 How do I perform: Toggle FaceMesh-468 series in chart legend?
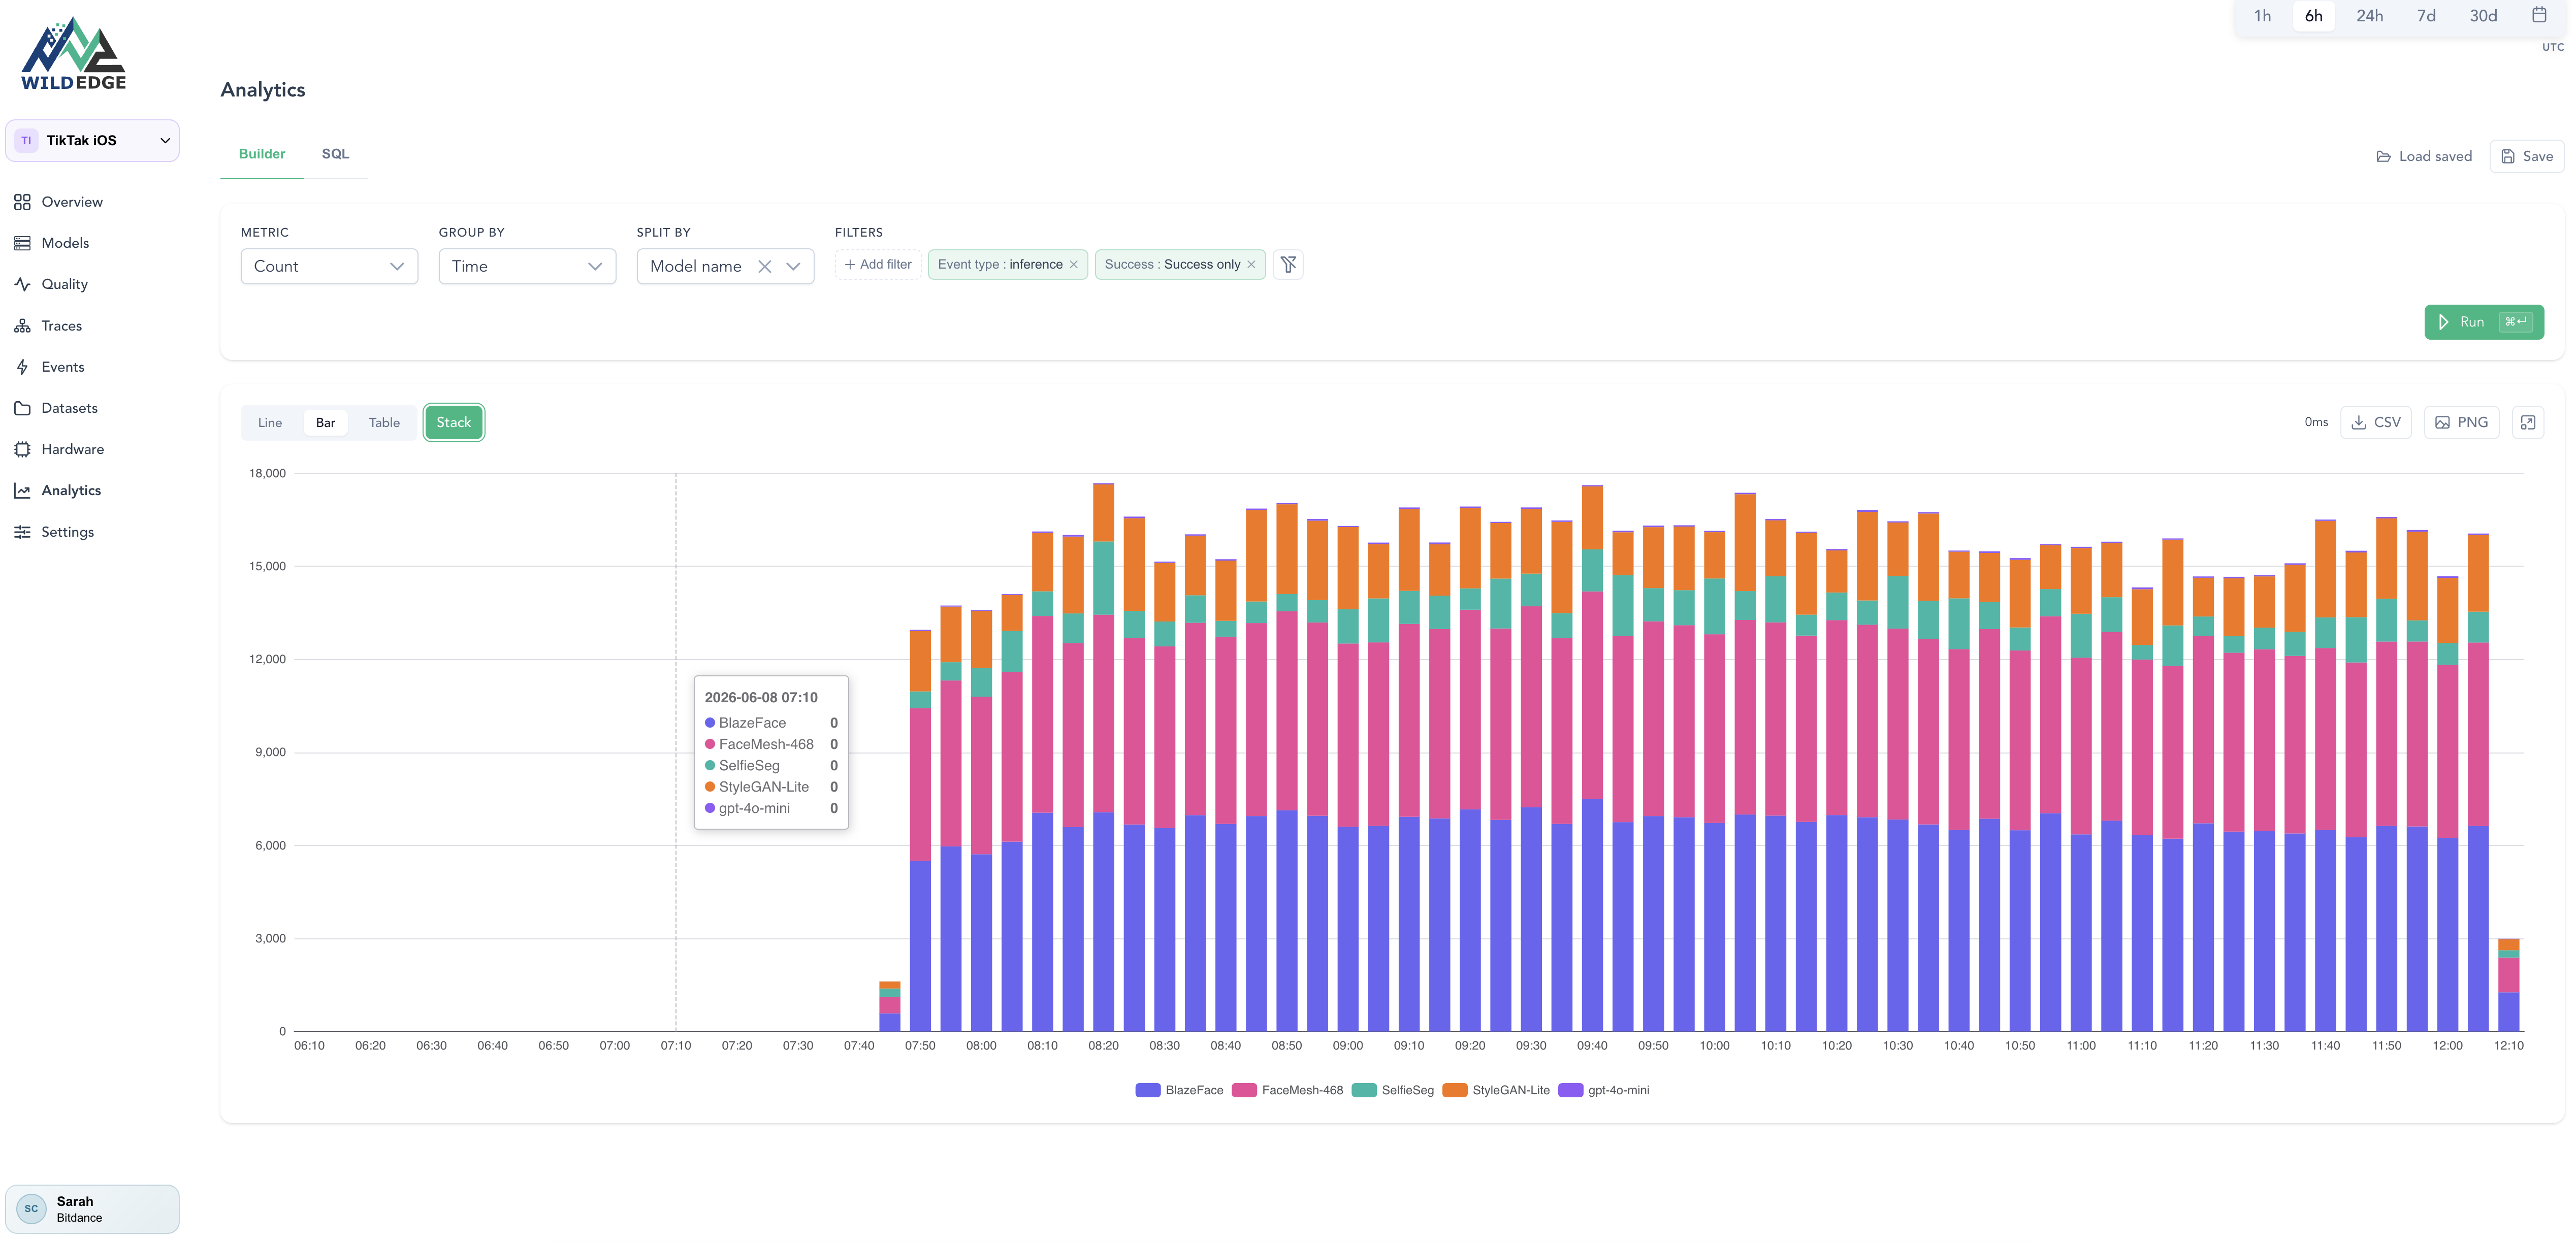[1288, 1090]
